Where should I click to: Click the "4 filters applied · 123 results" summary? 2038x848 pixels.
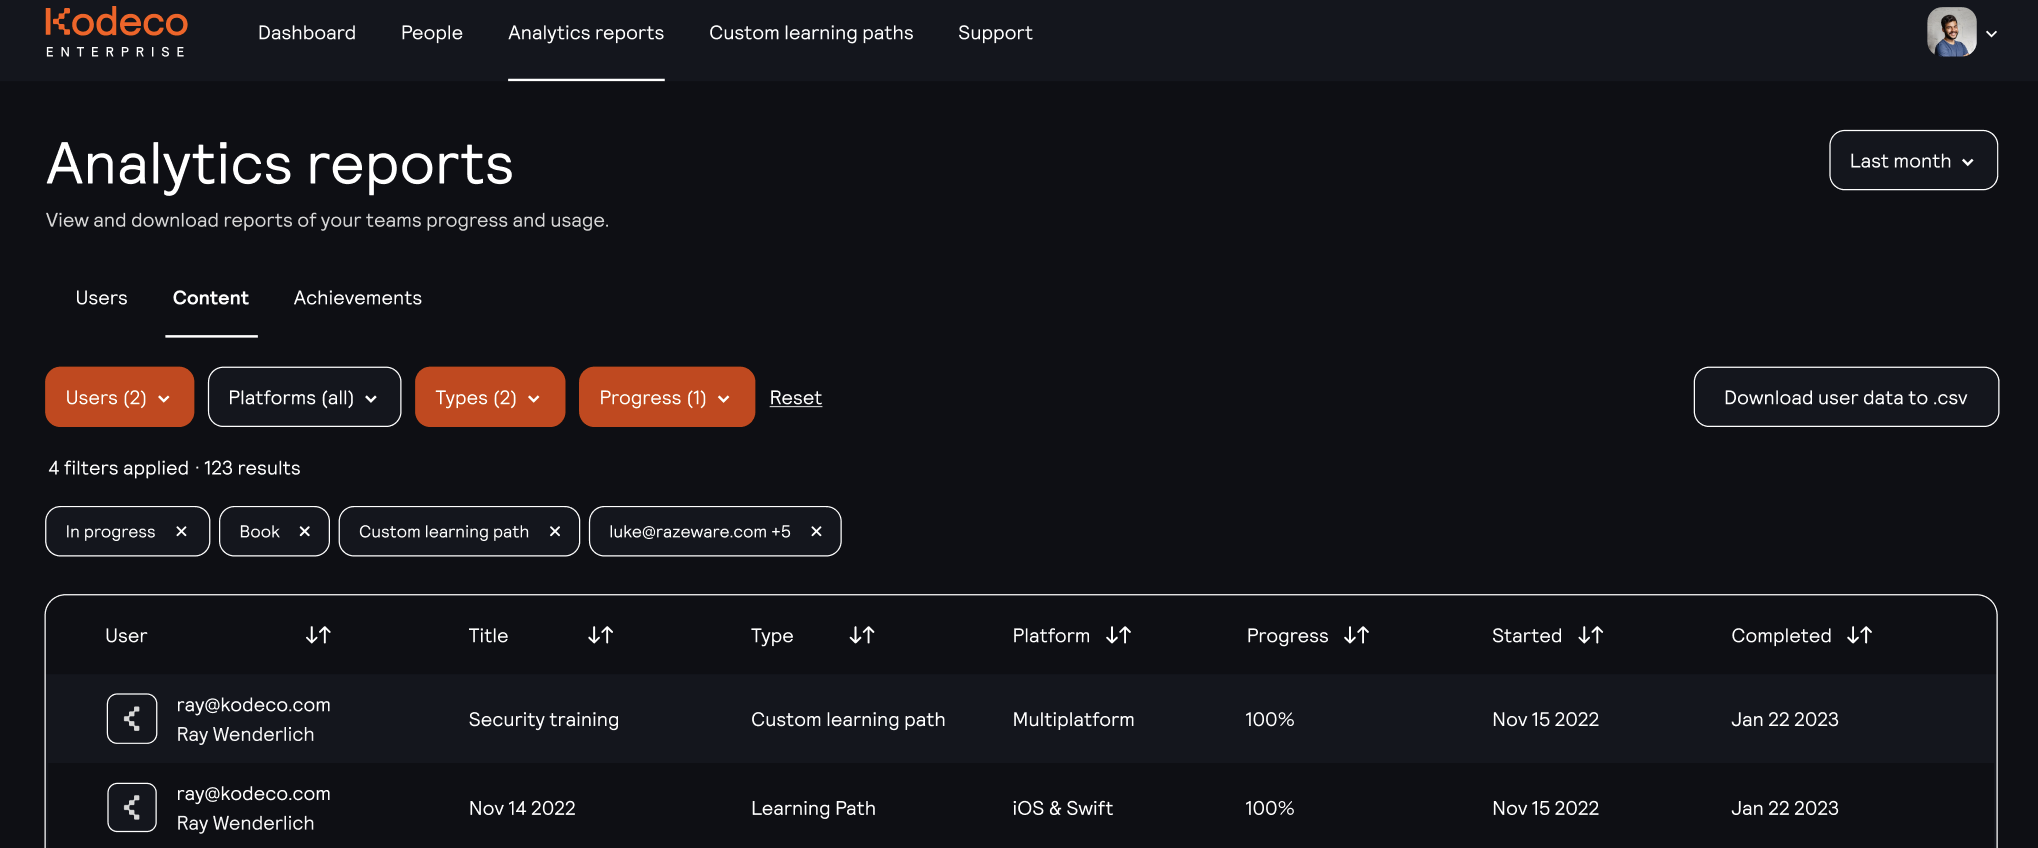coord(174,468)
